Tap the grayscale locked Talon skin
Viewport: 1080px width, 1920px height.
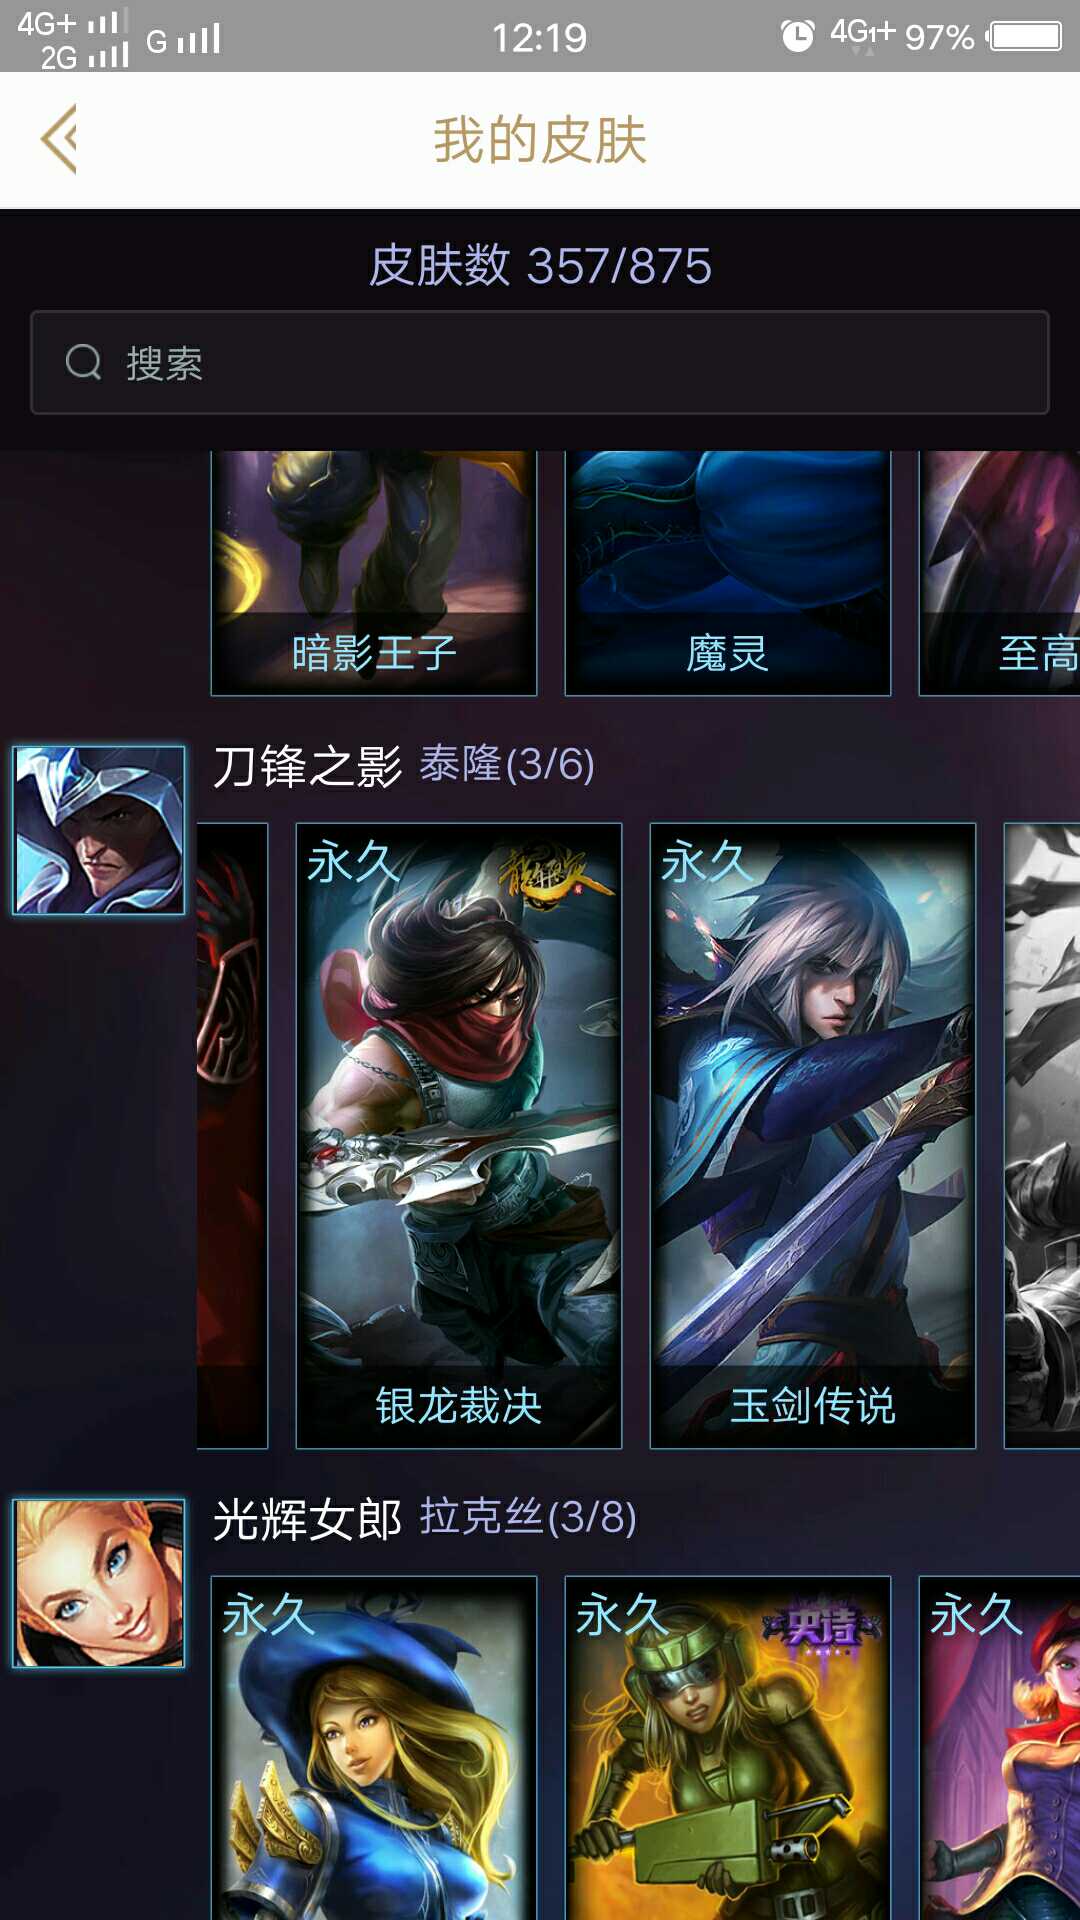[x=1042, y=1135]
